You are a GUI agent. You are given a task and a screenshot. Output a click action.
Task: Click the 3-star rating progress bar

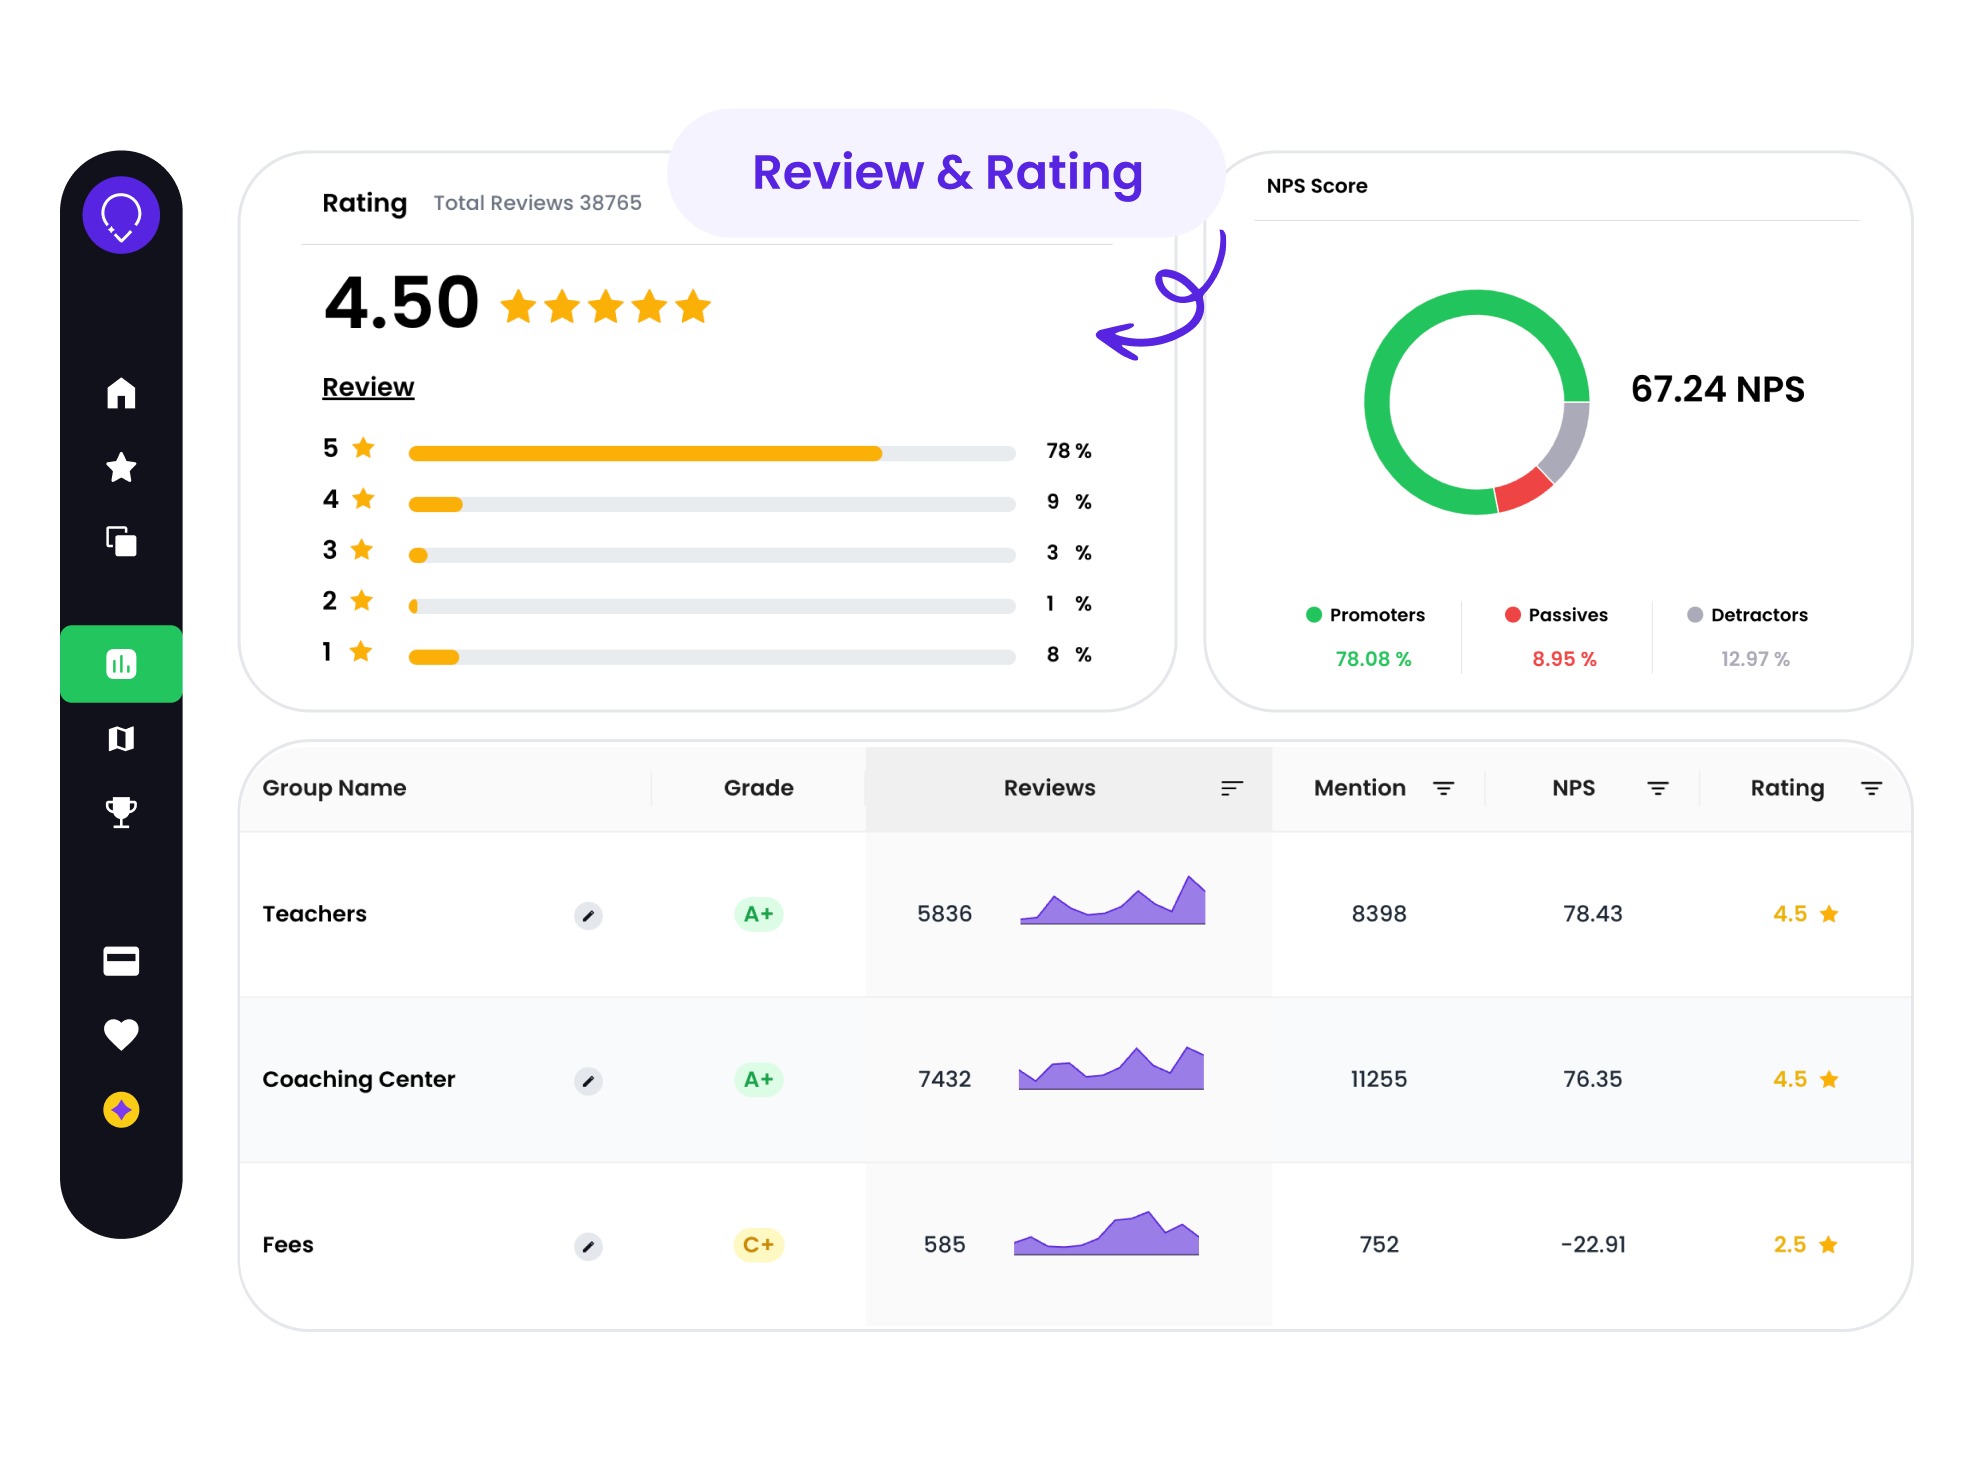pyautogui.click(x=712, y=555)
